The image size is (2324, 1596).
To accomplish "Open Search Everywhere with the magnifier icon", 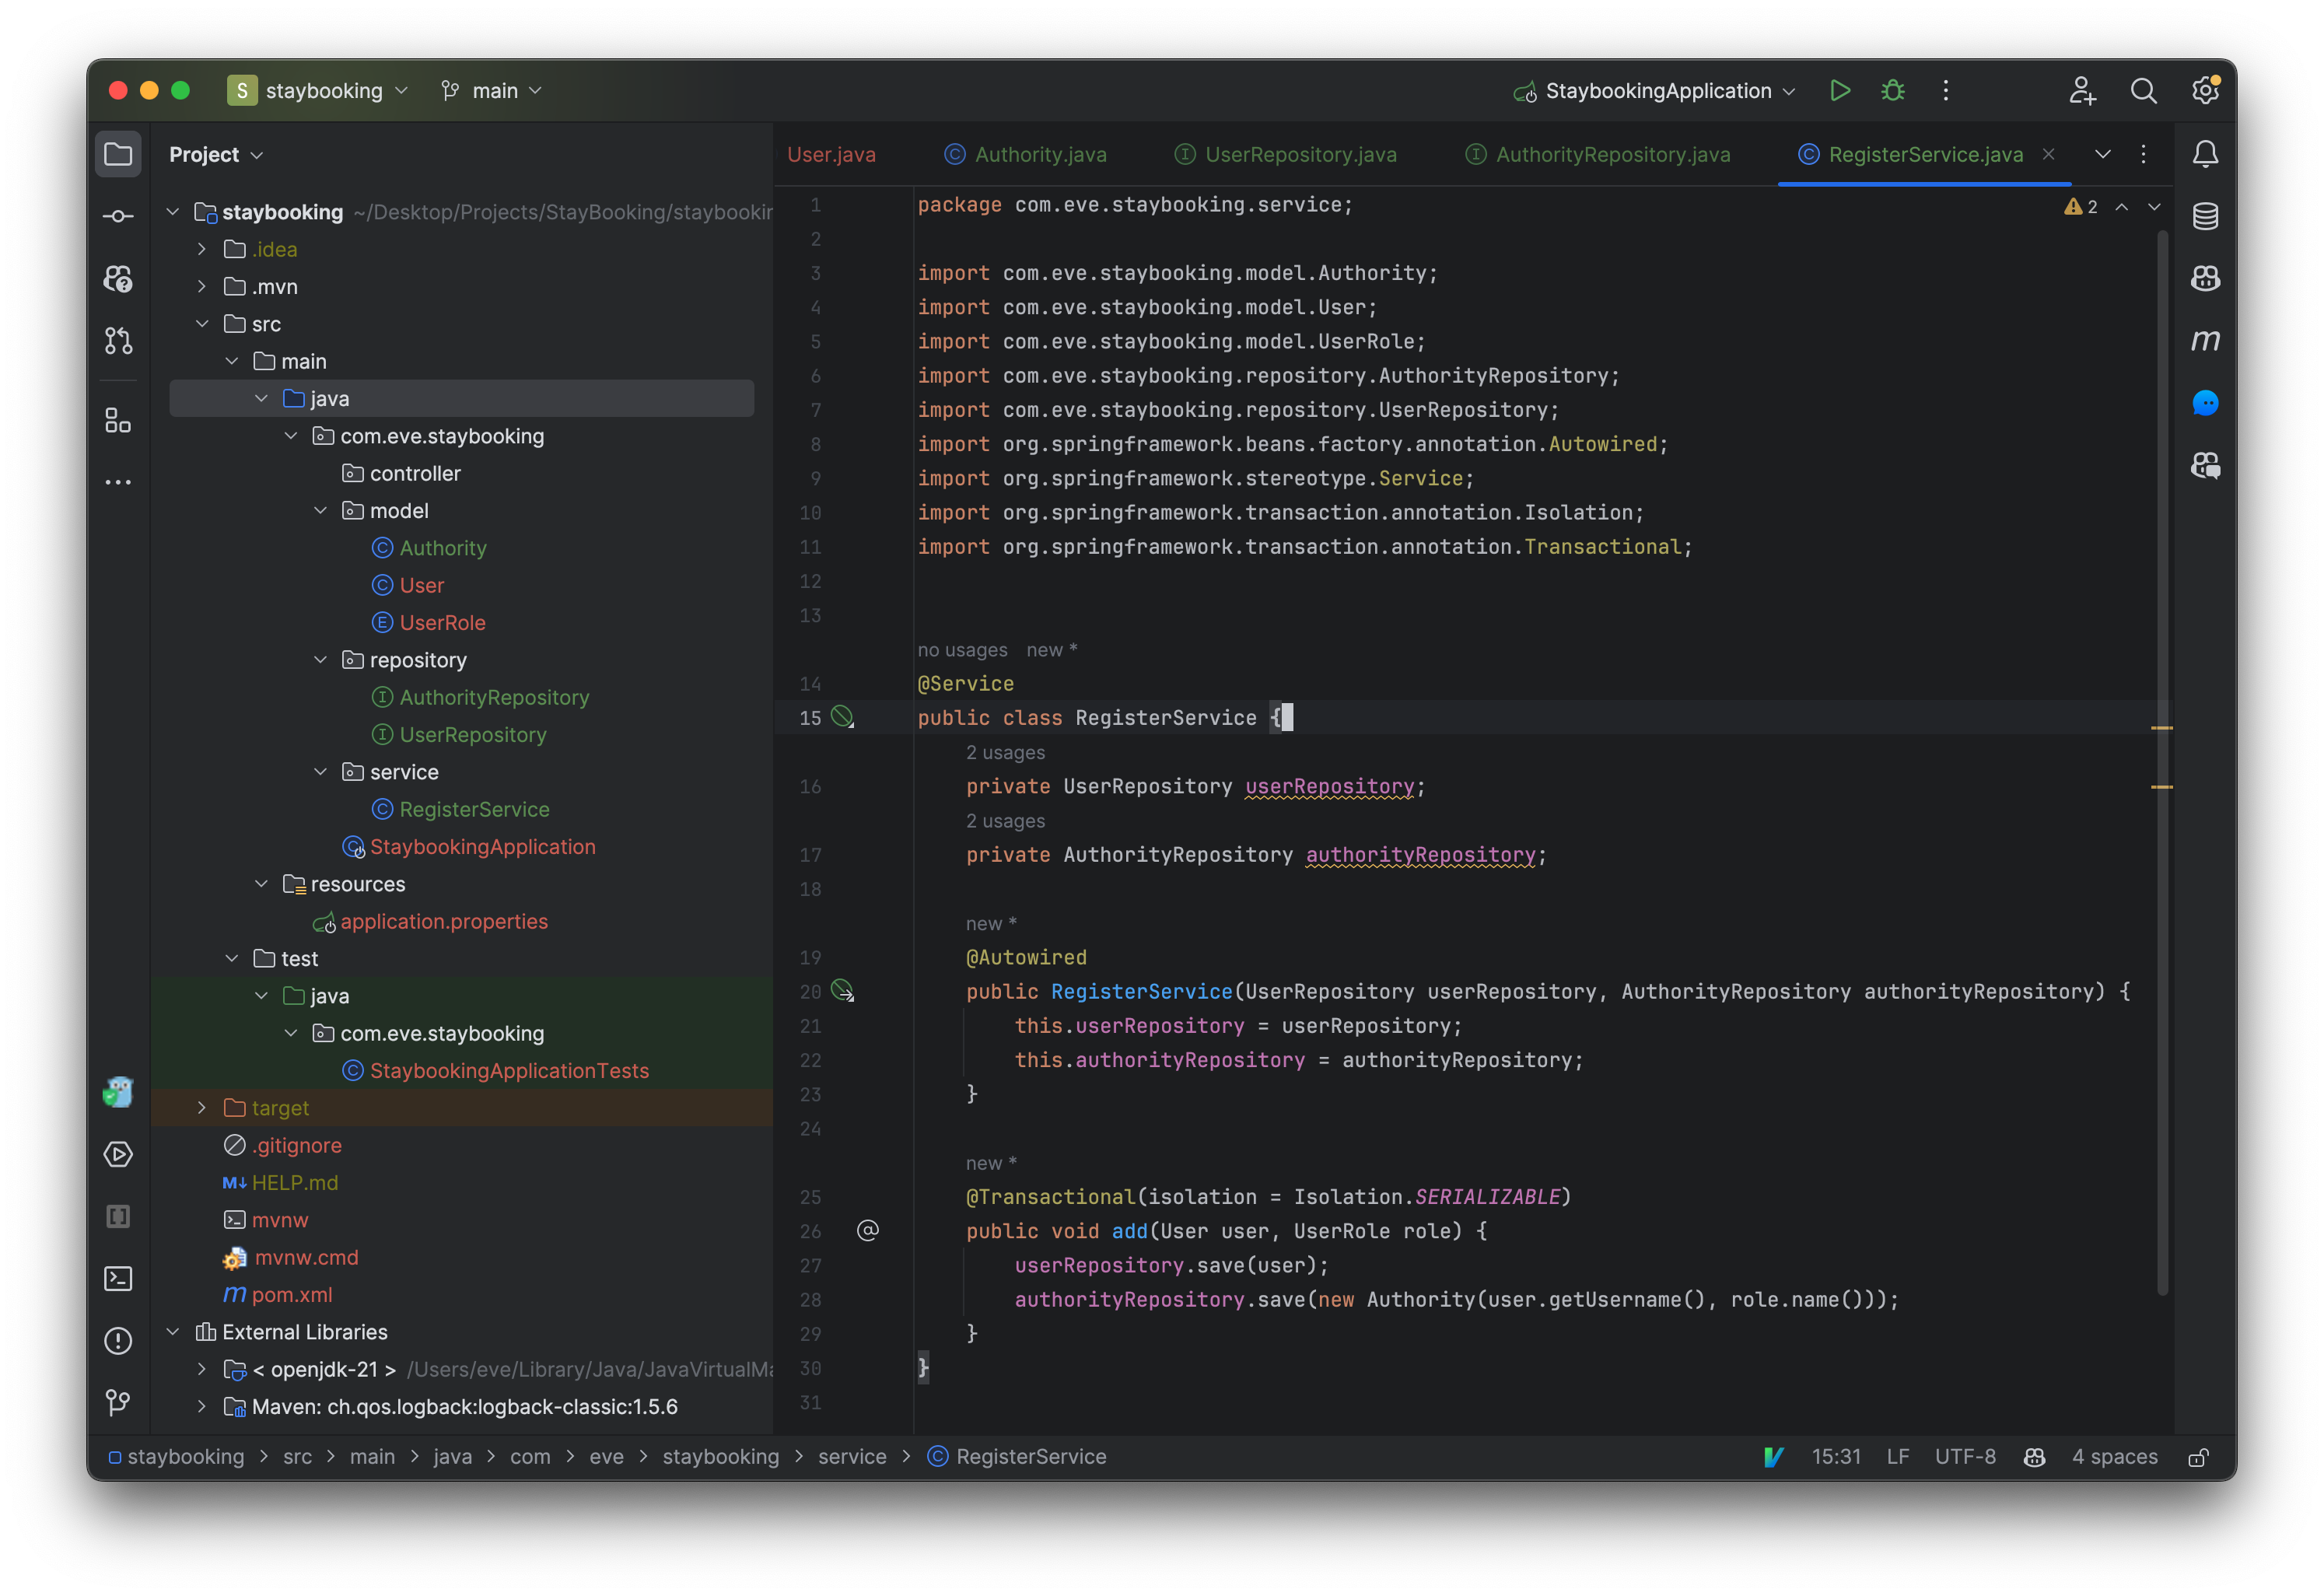I will click(2144, 90).
